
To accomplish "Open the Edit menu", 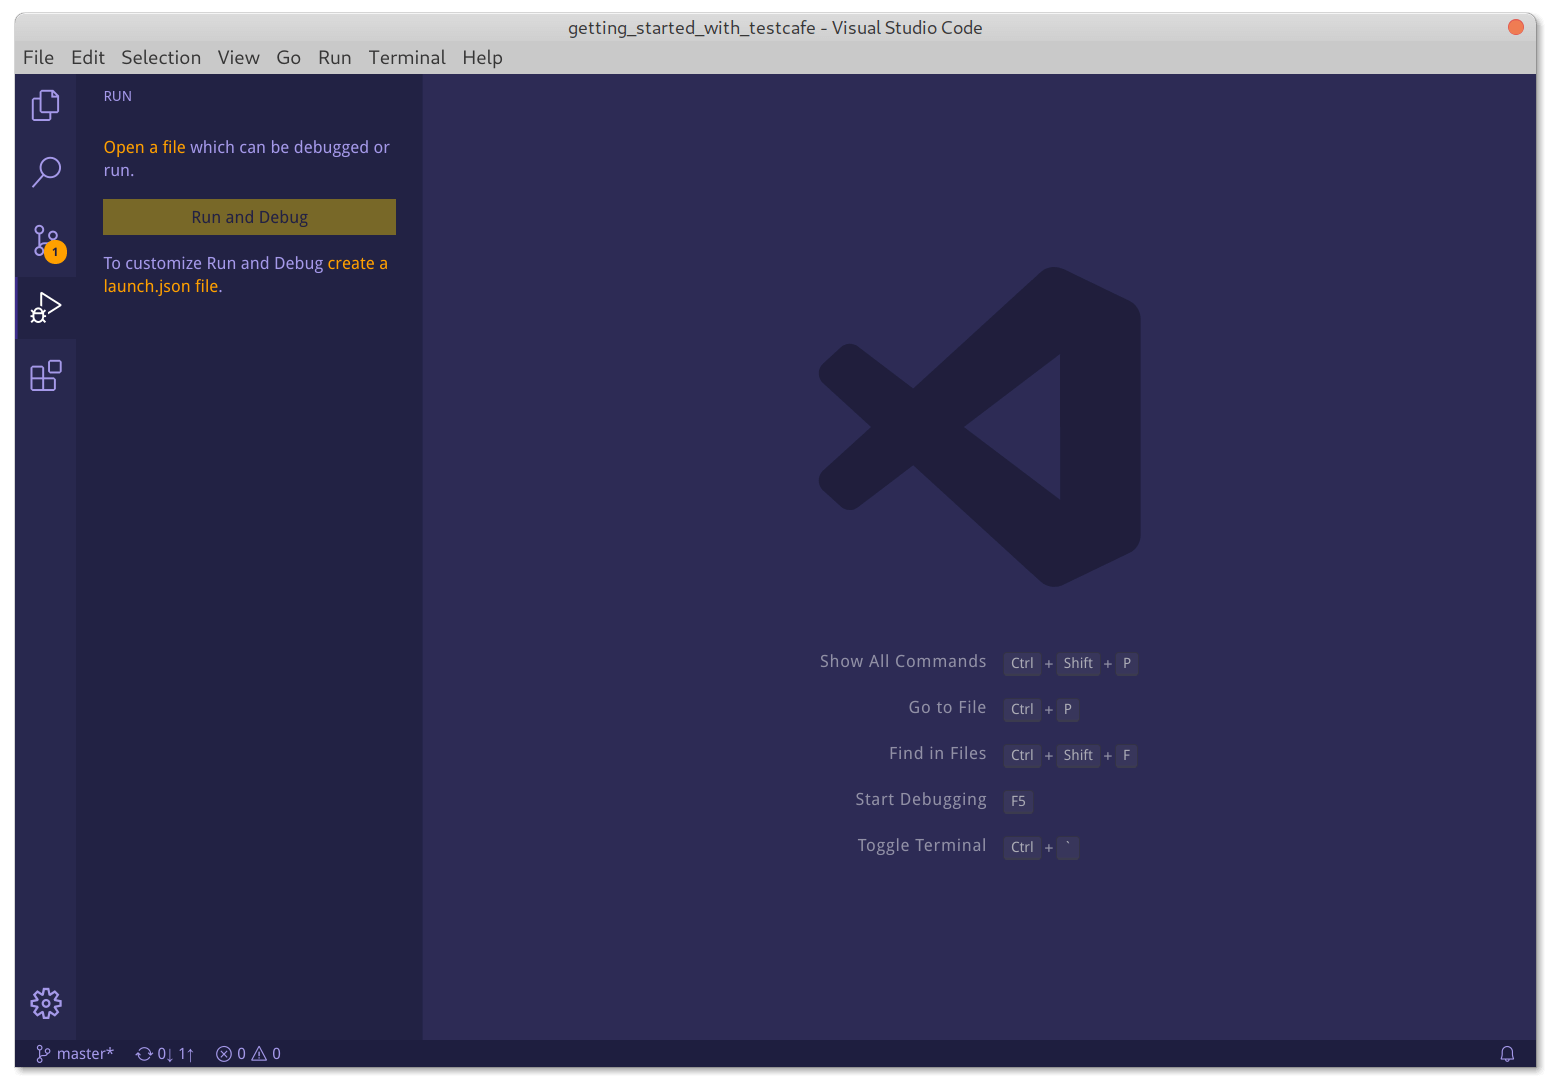I will click(x=88, y=58).
